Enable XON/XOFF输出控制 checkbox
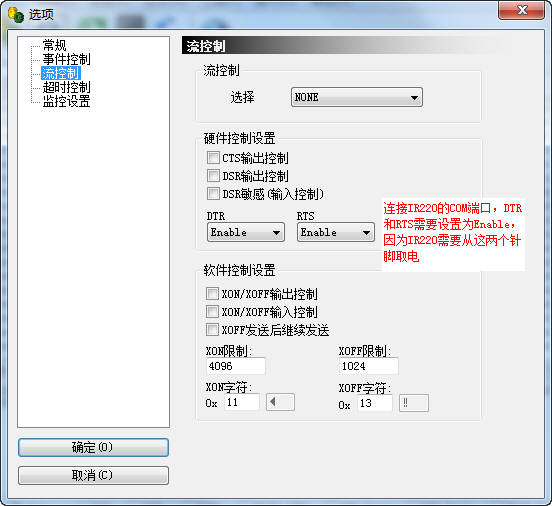This screenshot has width=552, height=506. (212, 294)
